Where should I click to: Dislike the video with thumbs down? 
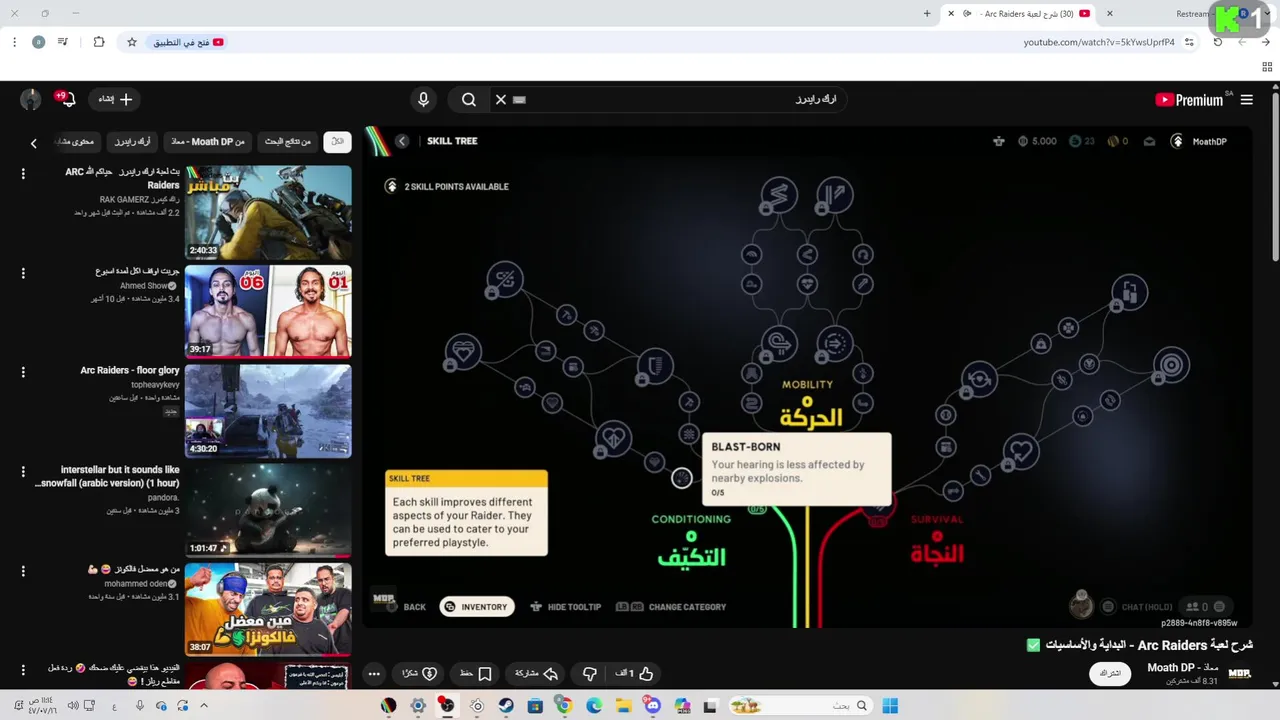coord(589,674)
